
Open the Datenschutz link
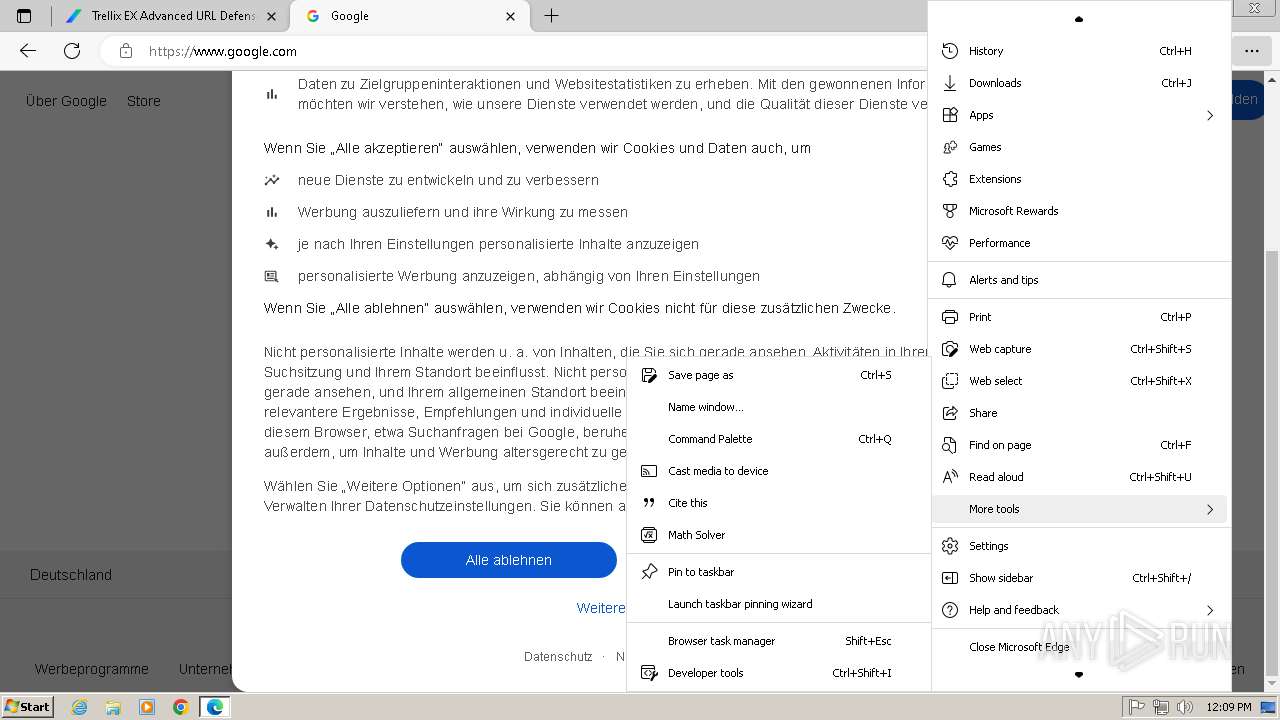coord(558,657)
